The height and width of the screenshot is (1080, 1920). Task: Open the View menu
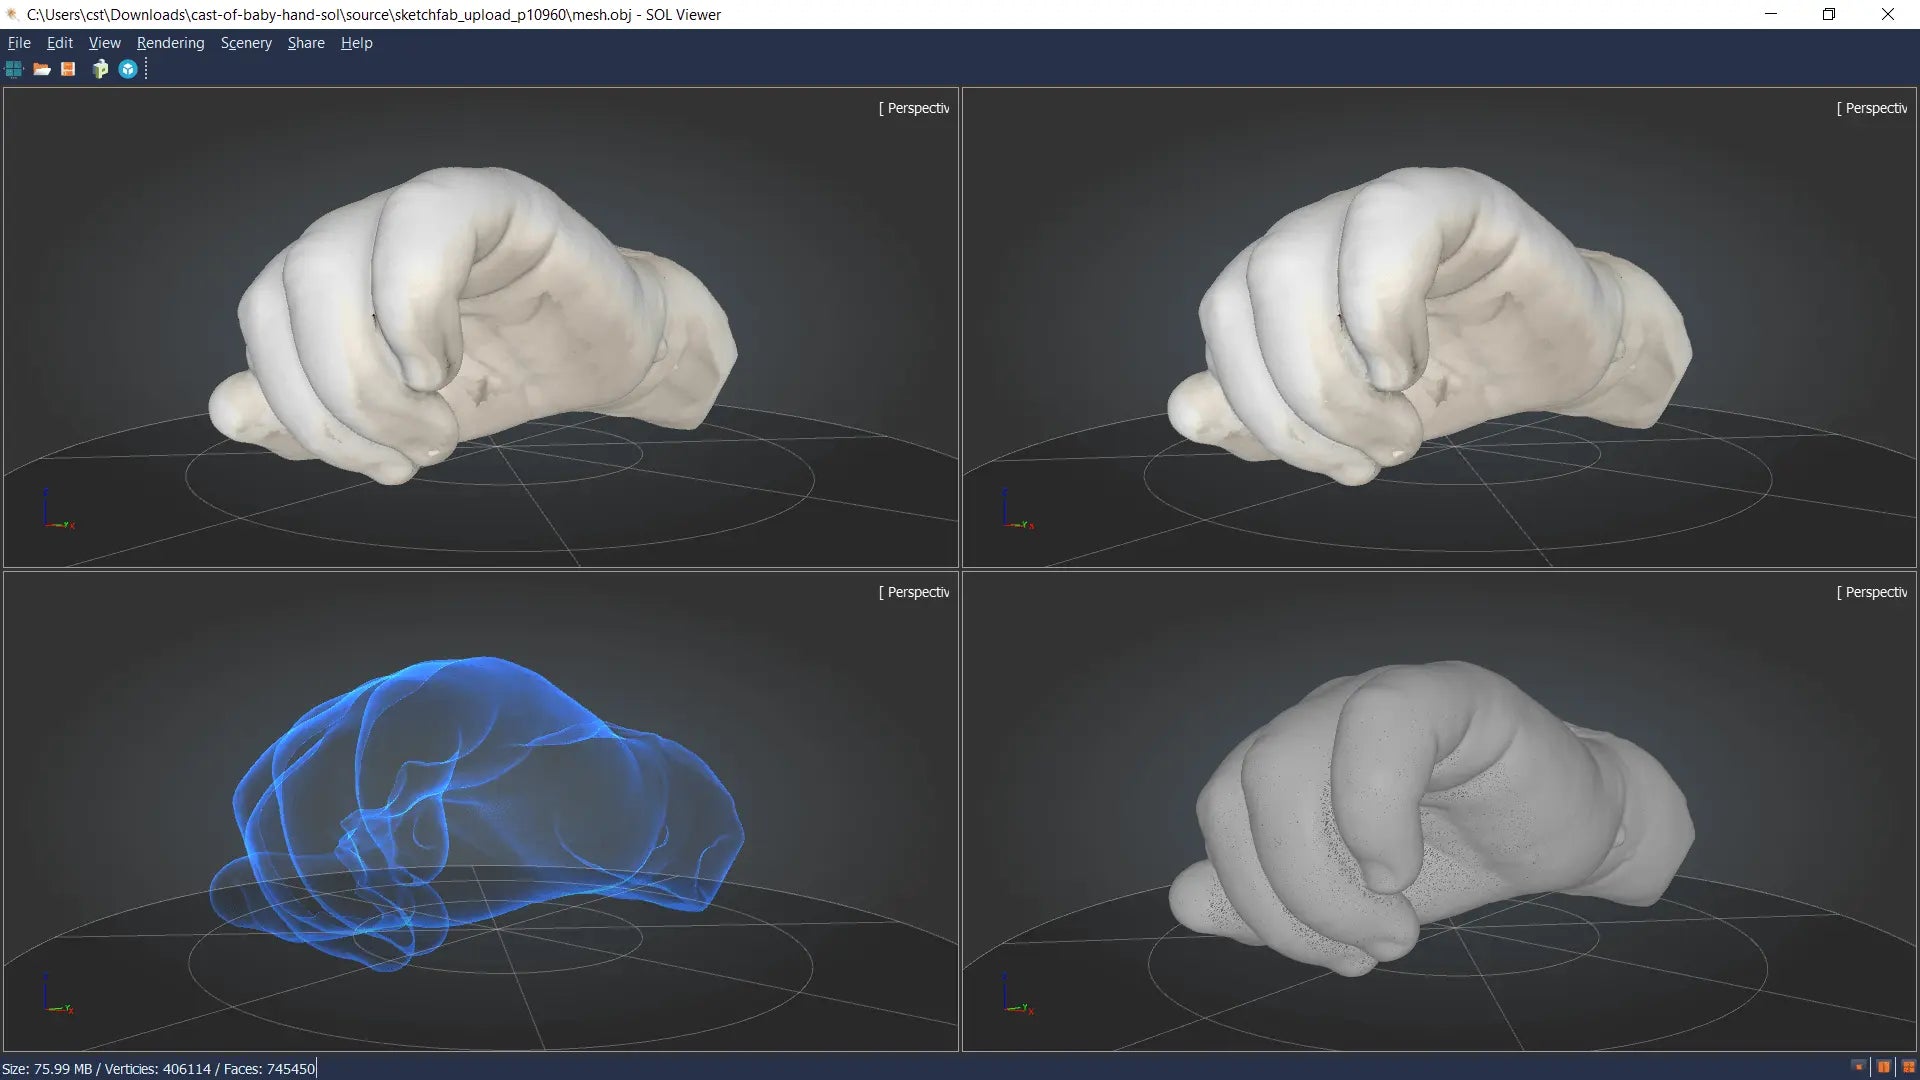(104, 43)
